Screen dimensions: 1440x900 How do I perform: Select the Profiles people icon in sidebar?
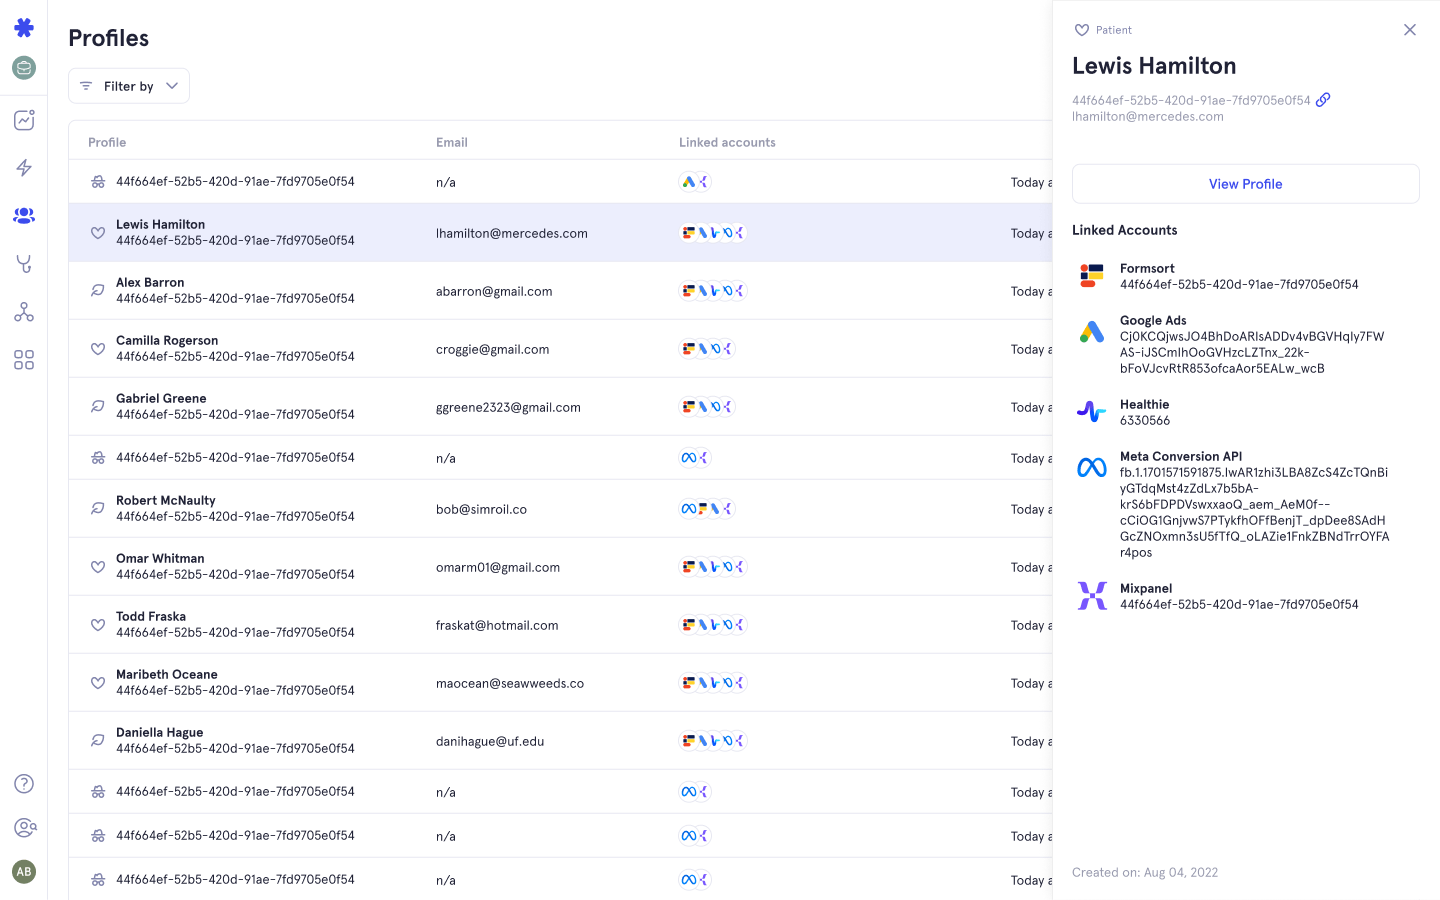(24, 215)
